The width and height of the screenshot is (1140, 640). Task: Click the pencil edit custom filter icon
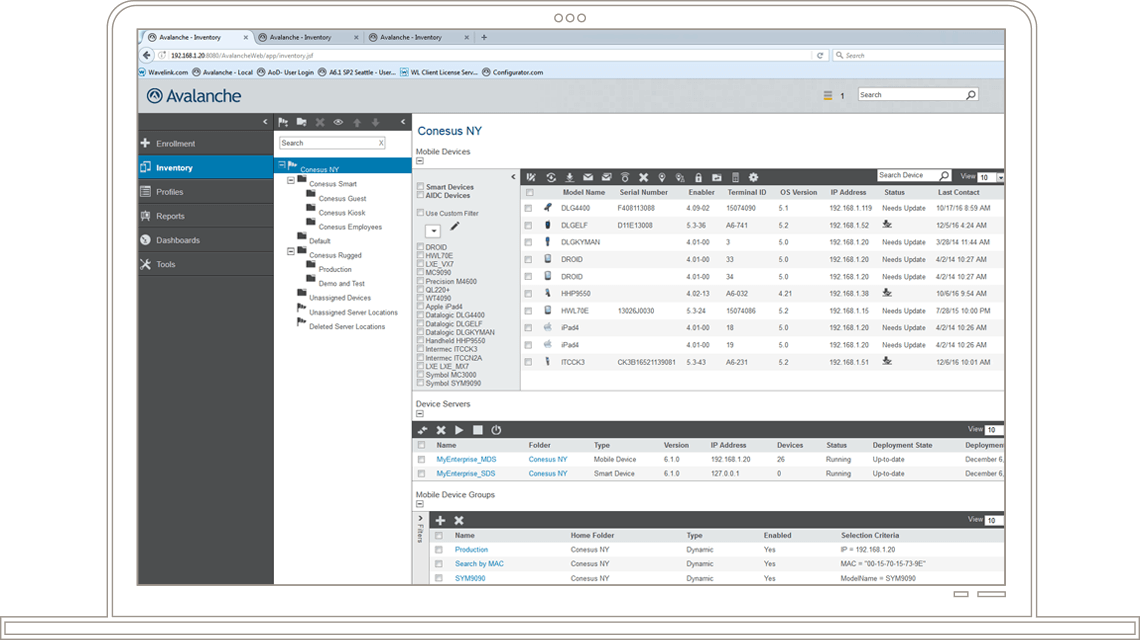click(456, 227)
